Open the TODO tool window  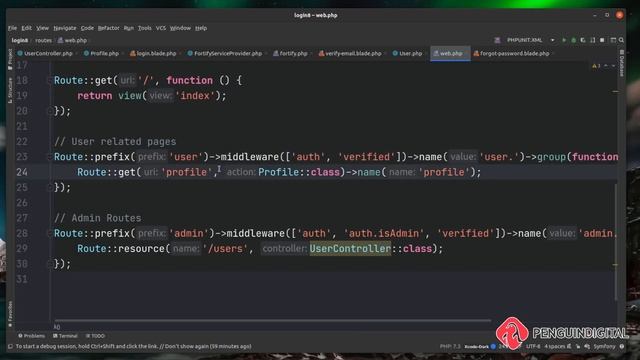96,336
